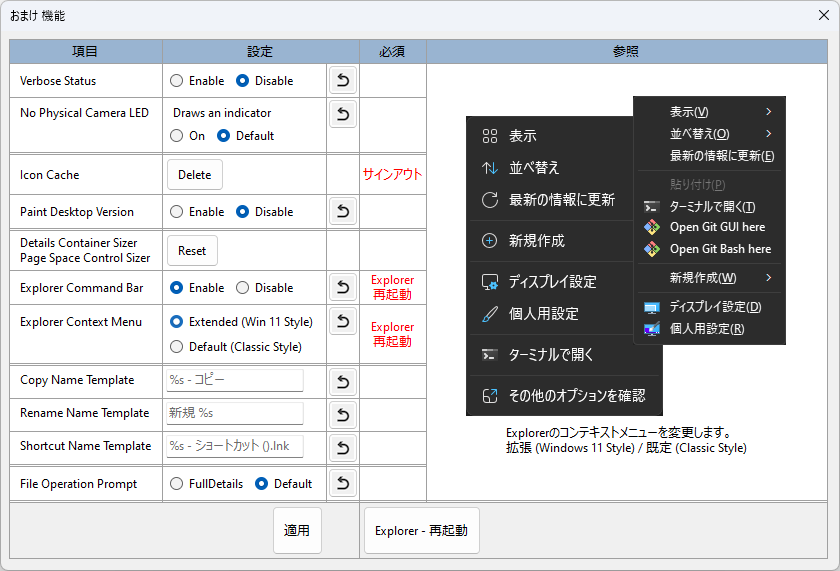The width and height of the screenshot is (840, 571).
Task: Click the Copy Name Template text field
Action: coord(234,381)
